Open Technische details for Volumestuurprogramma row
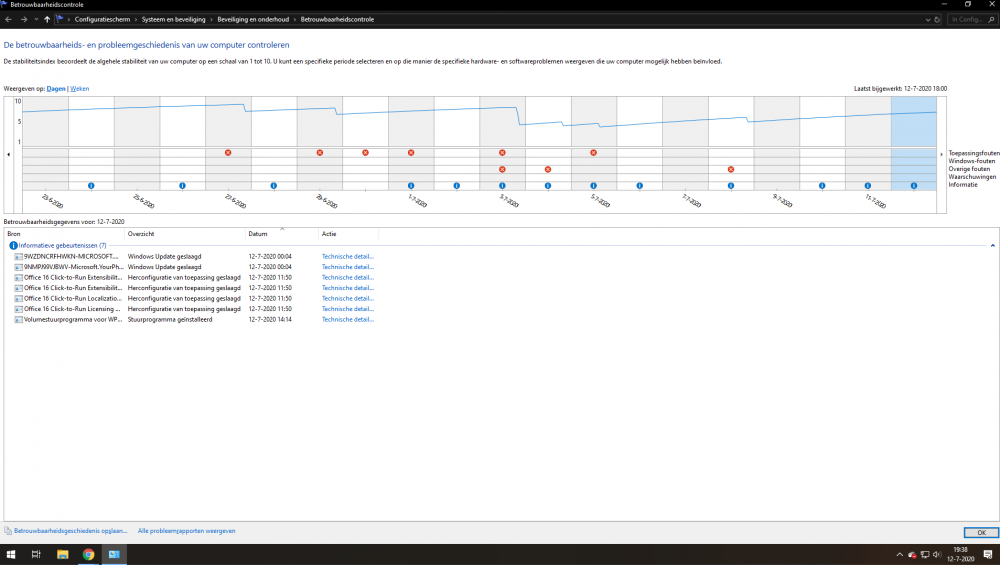Screen dimensions: 1000x566 coord(348,320)
